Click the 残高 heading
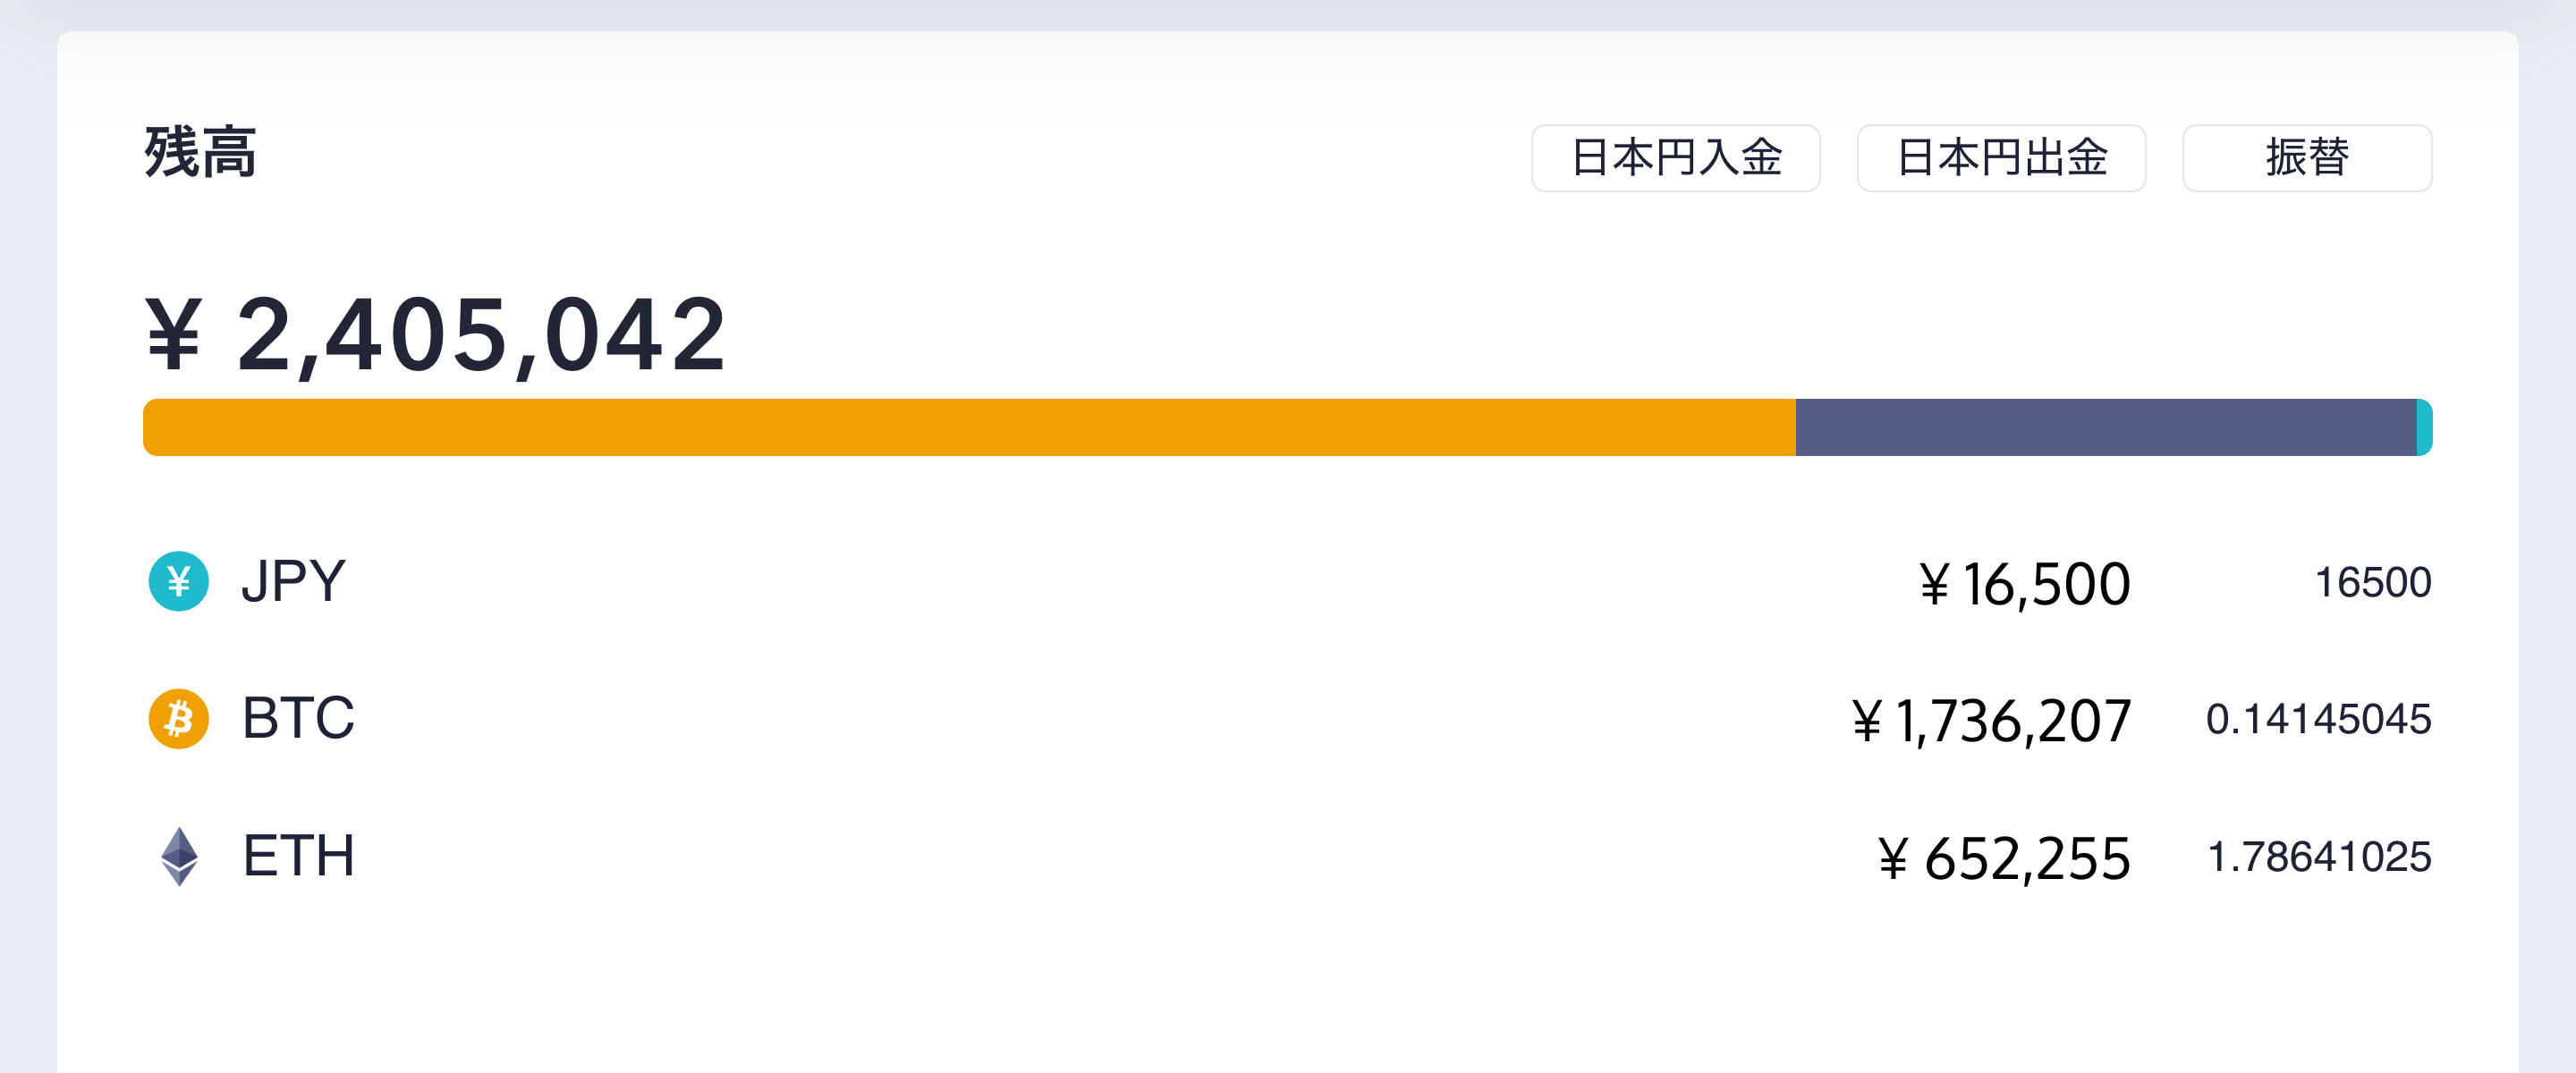Screen dimensions: 2576x1073 [201, 153]
